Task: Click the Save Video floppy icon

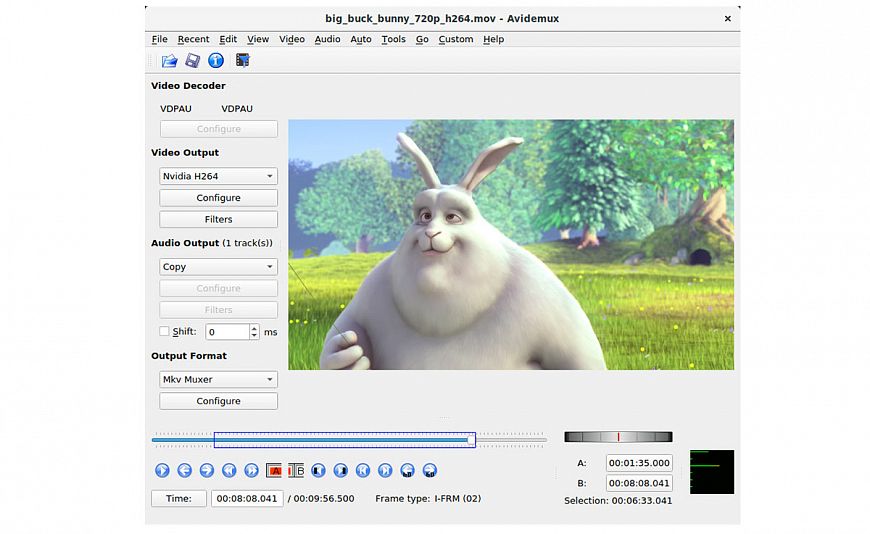Action: [x=192, y=61]
